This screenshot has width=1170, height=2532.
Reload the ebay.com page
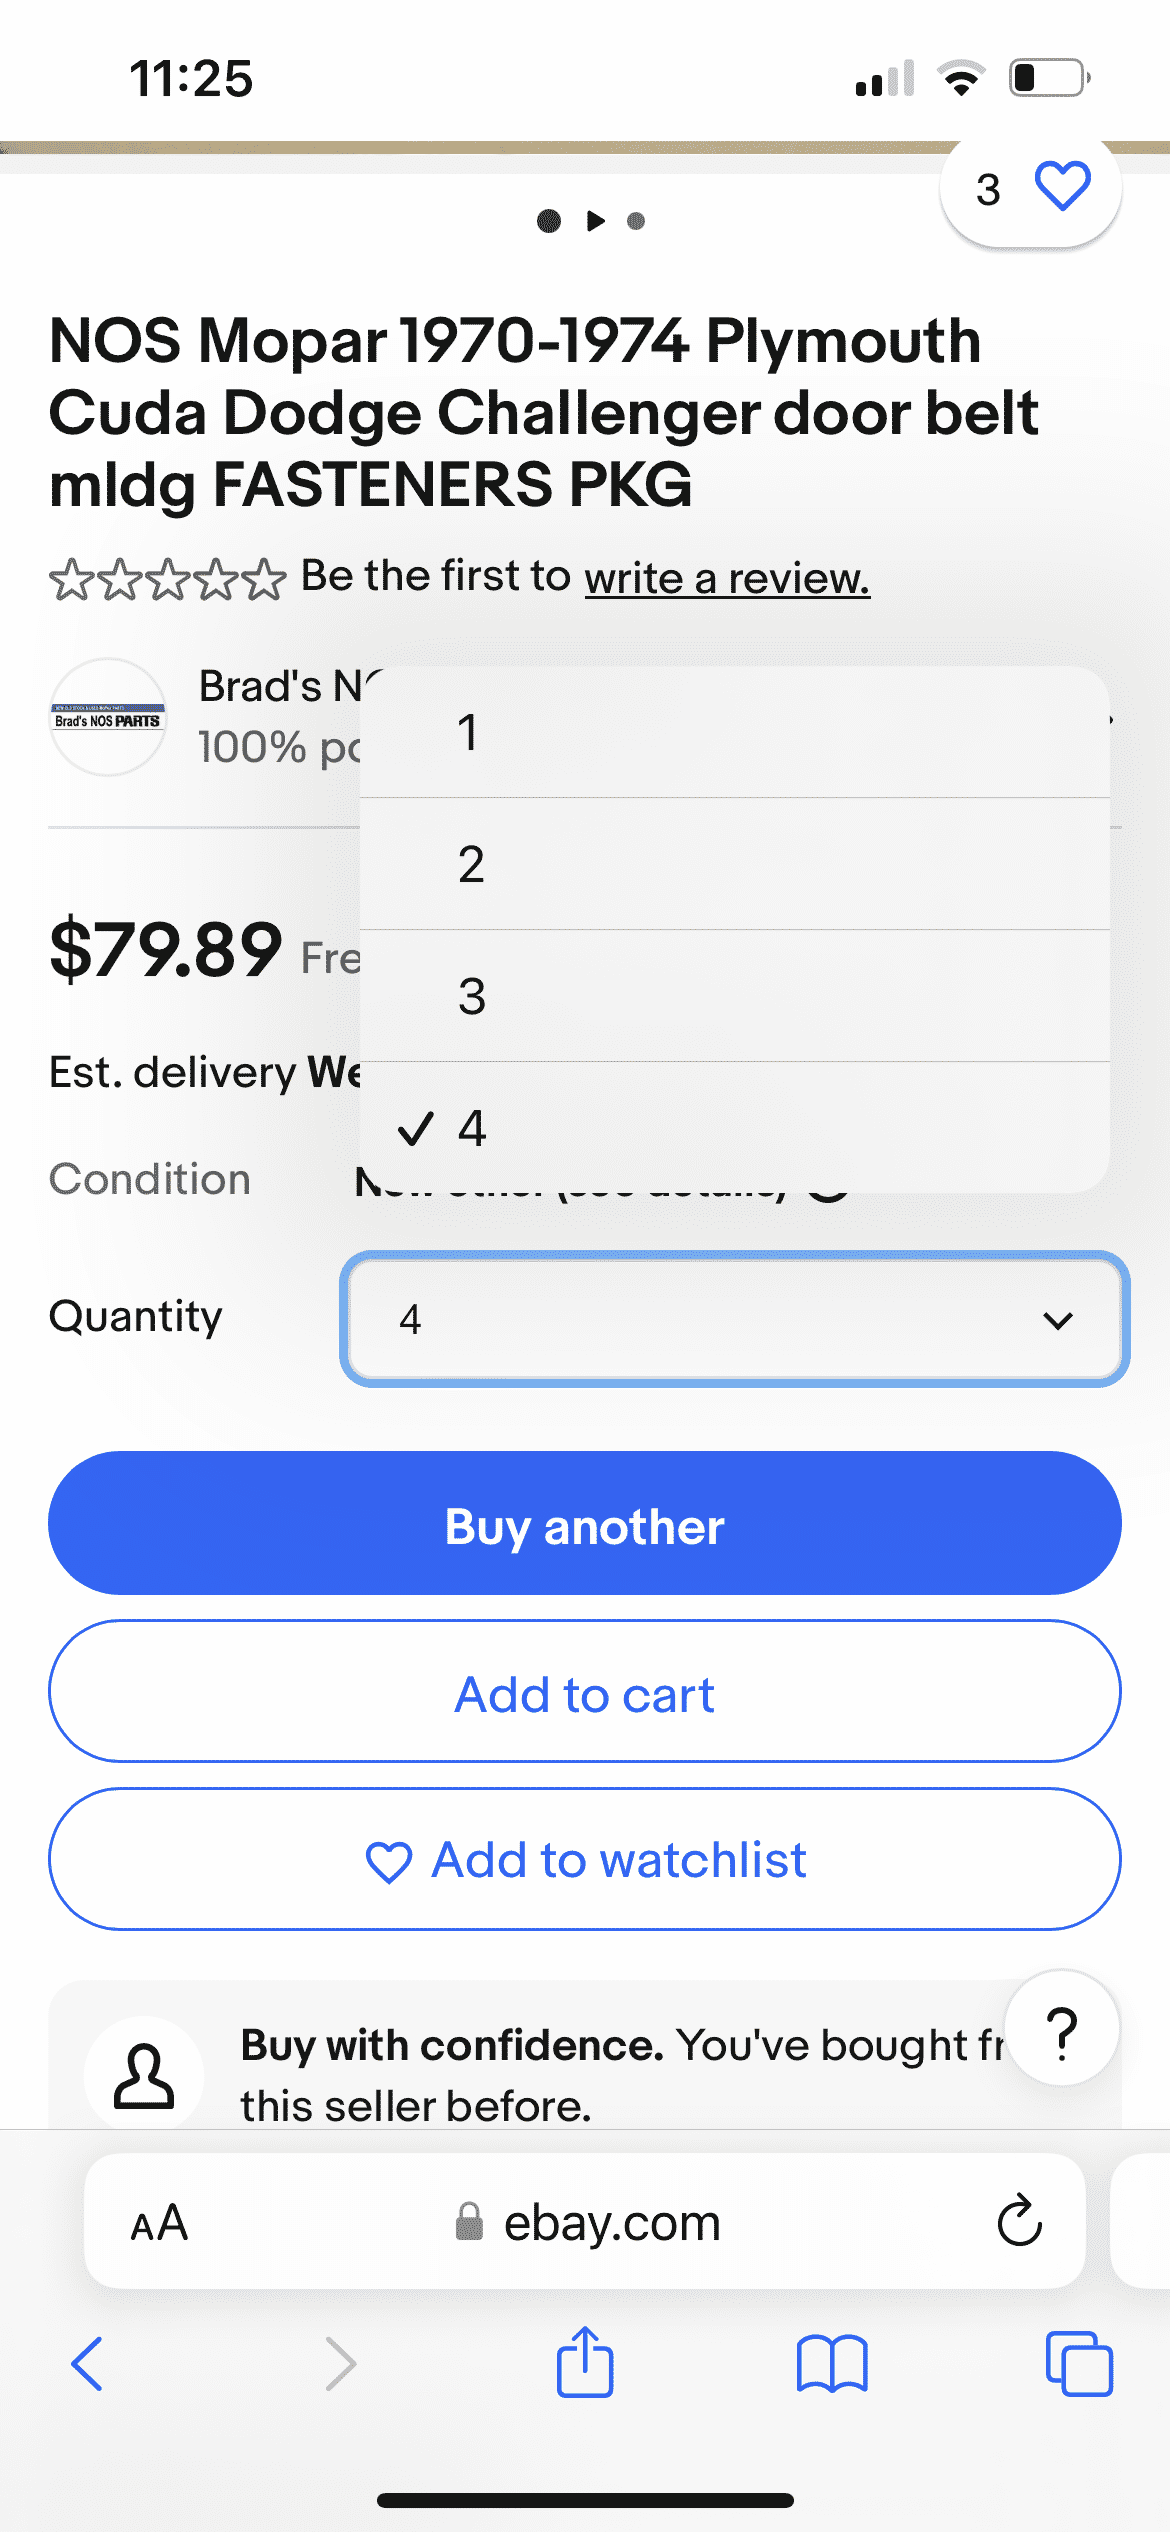(x=1019, y=2221)
